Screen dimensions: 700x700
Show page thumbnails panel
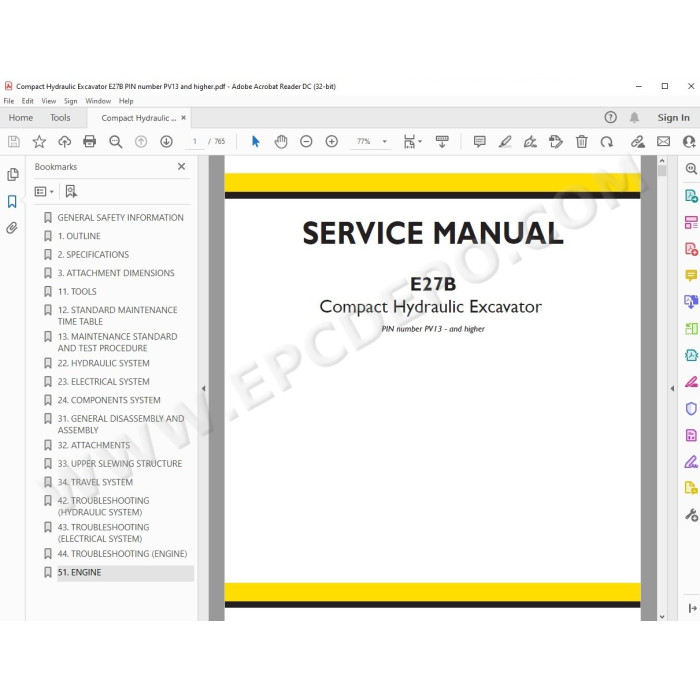click(13, 174)
